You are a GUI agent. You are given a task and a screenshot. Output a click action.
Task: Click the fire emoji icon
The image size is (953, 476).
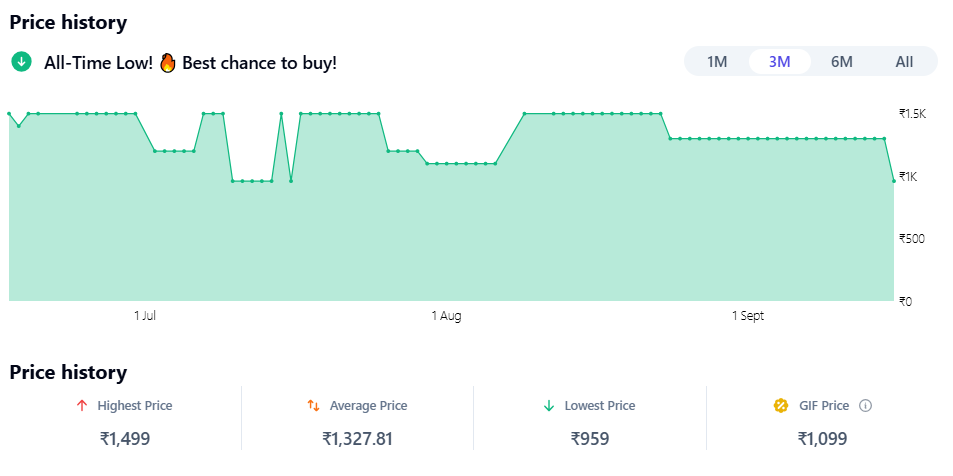pyautogui.click(x=168, y=62)
